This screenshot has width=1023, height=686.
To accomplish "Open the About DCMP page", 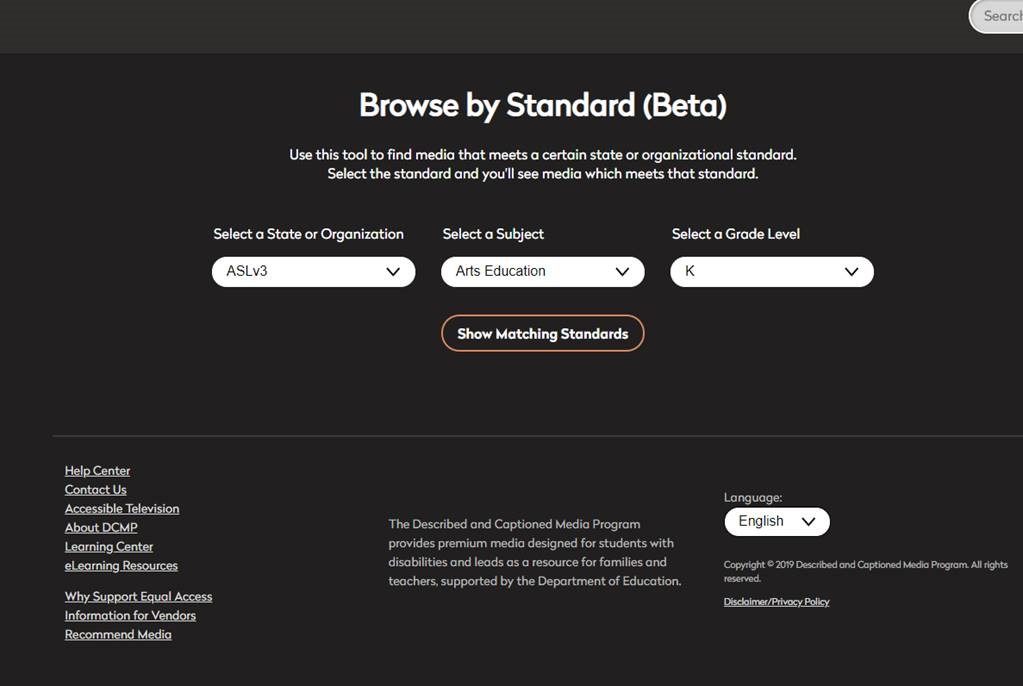I will click(101, 527).
